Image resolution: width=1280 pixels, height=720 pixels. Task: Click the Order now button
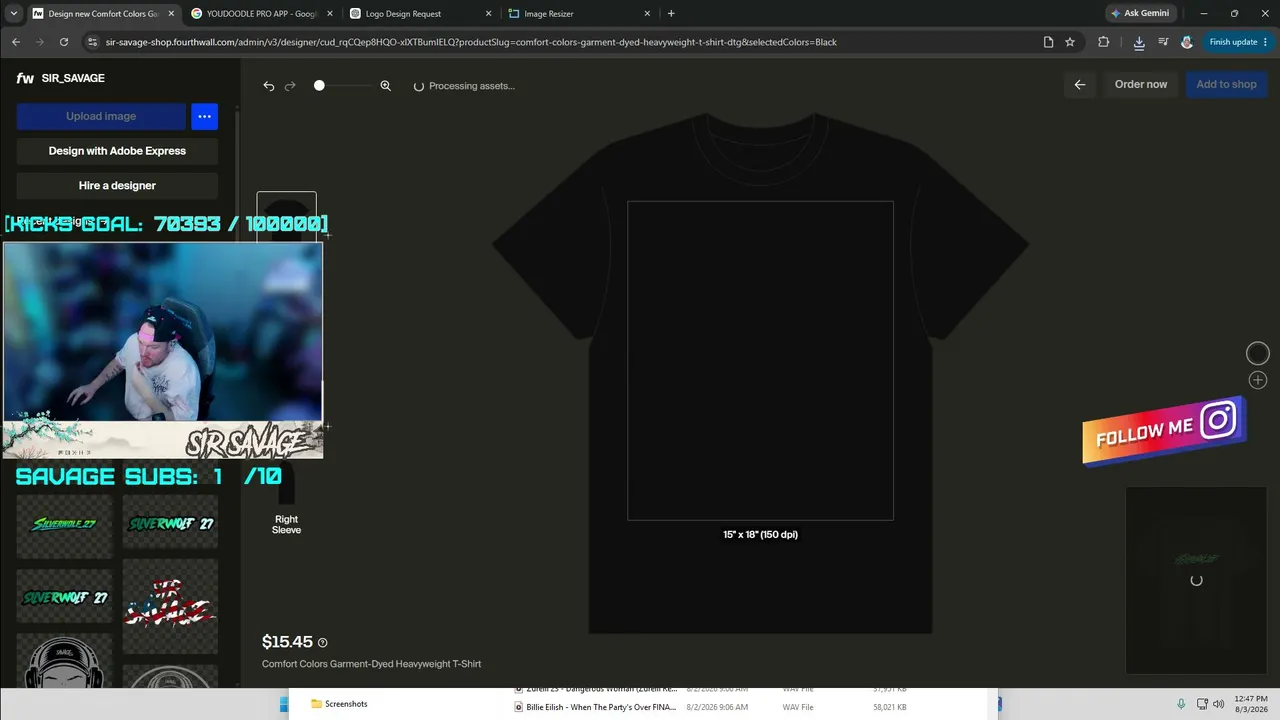pos(1141,84)
